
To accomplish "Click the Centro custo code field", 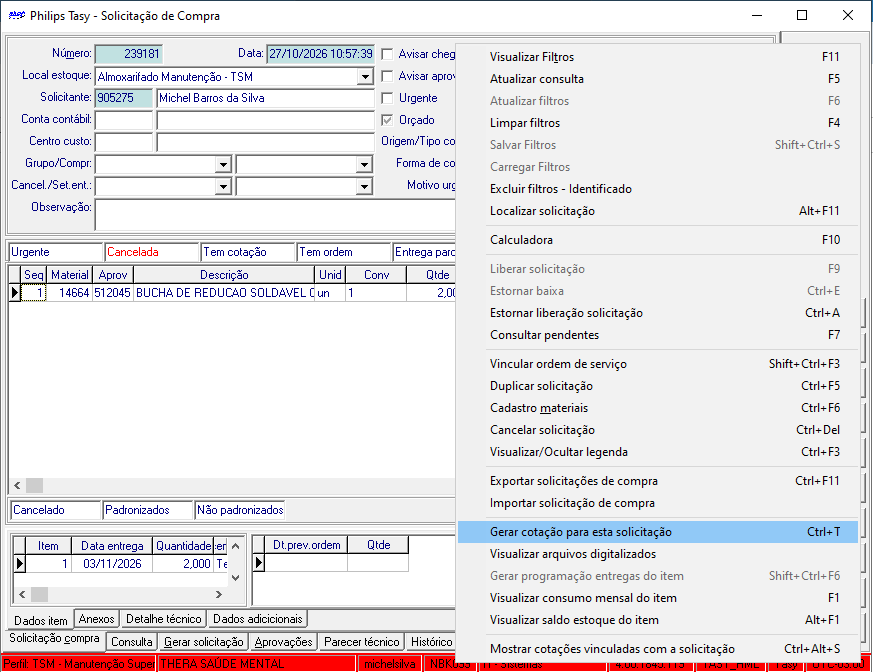I will pos(124,142).
